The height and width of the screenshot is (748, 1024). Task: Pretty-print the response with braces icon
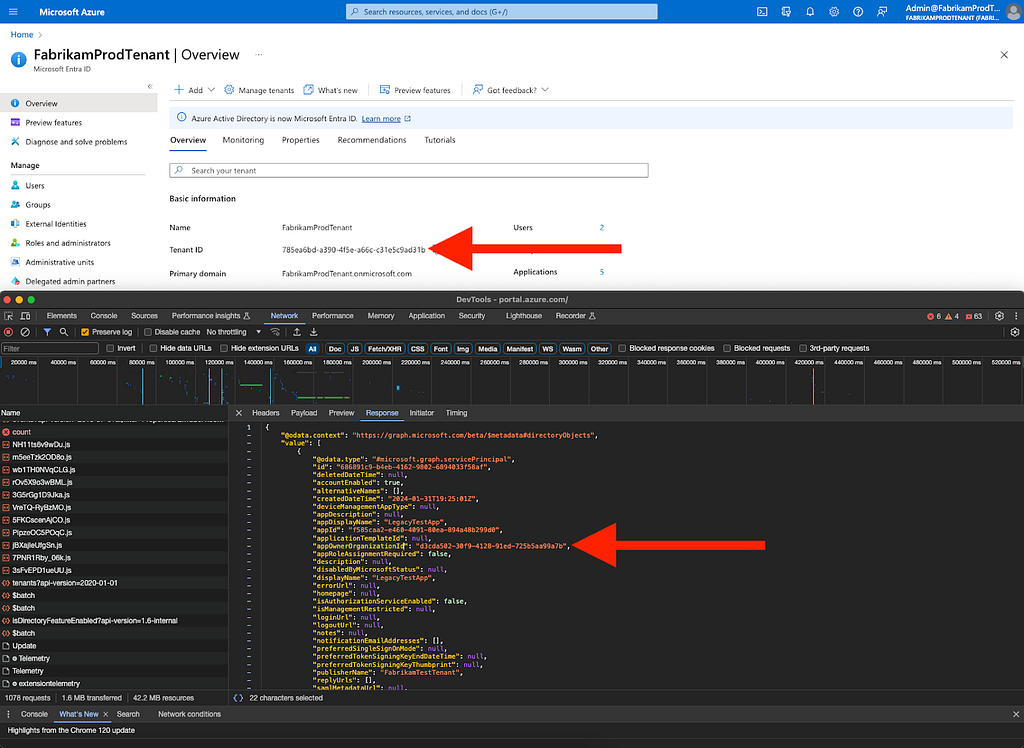(238, 698)
